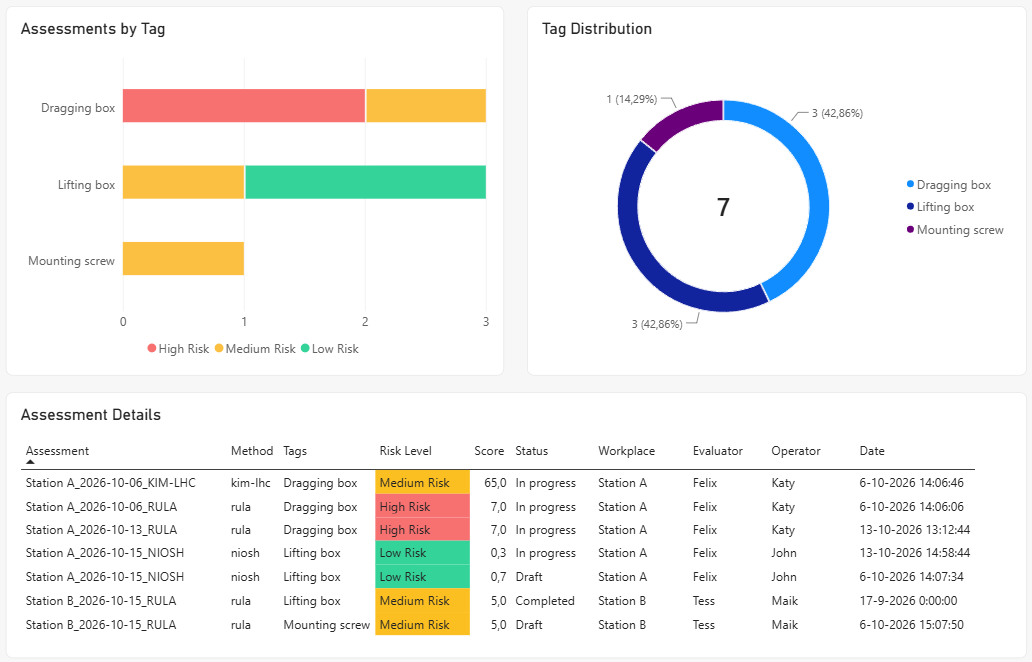Image resolution: width=1032 pixels, height=662 pixels.
Task: Click the 'Mounting screw' y-axis label in bar chart
Action: [x=71, y=261]
